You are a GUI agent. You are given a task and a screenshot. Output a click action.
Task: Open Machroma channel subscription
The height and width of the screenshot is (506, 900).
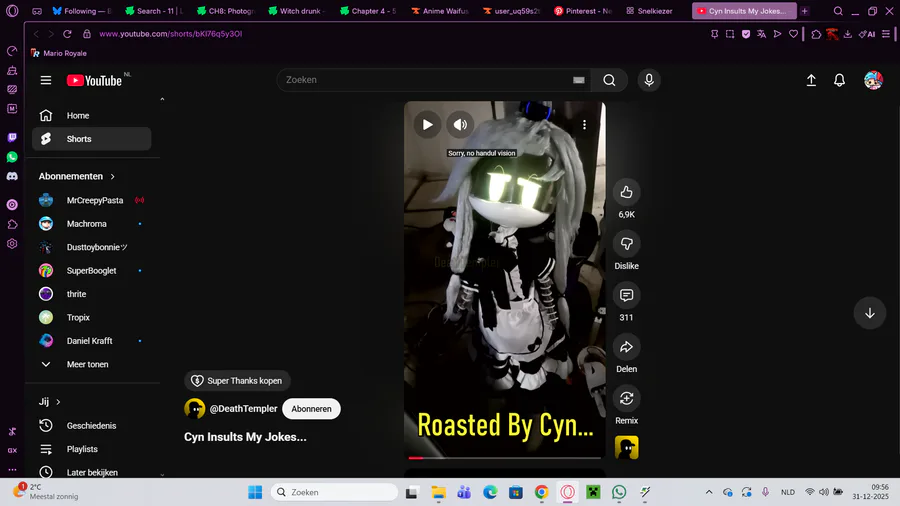point(92,224)
